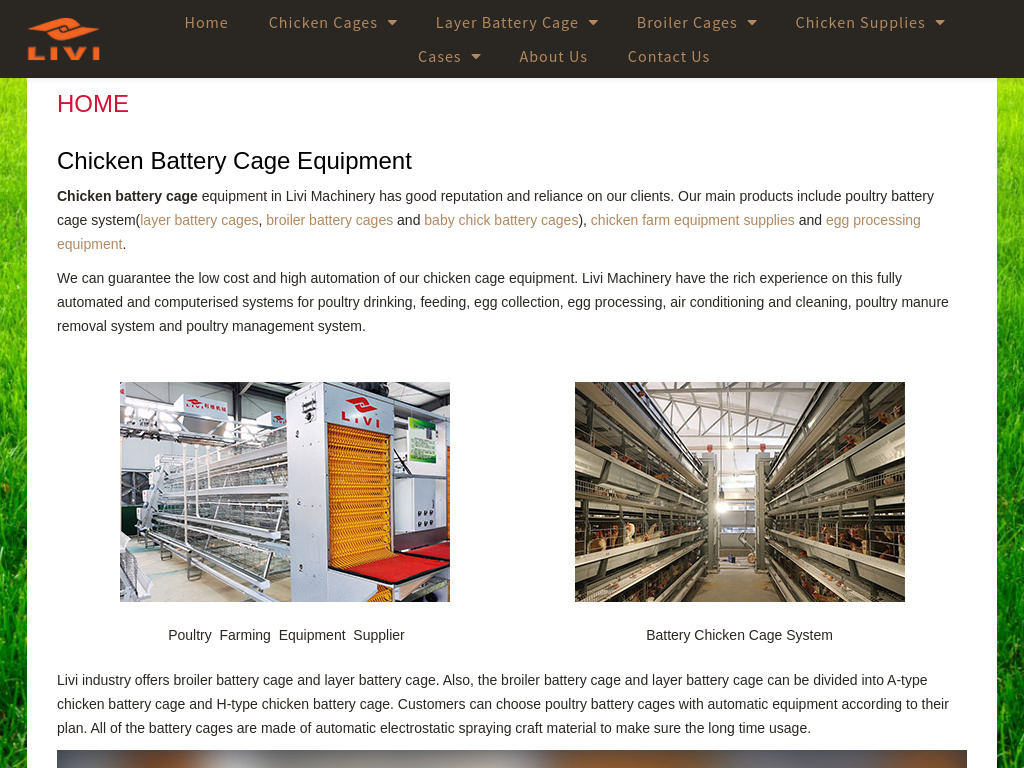Click the bold Chicken battery cage text
Image resolution: width=1024 pixels, height=768 pixels.
coord(127,196)
